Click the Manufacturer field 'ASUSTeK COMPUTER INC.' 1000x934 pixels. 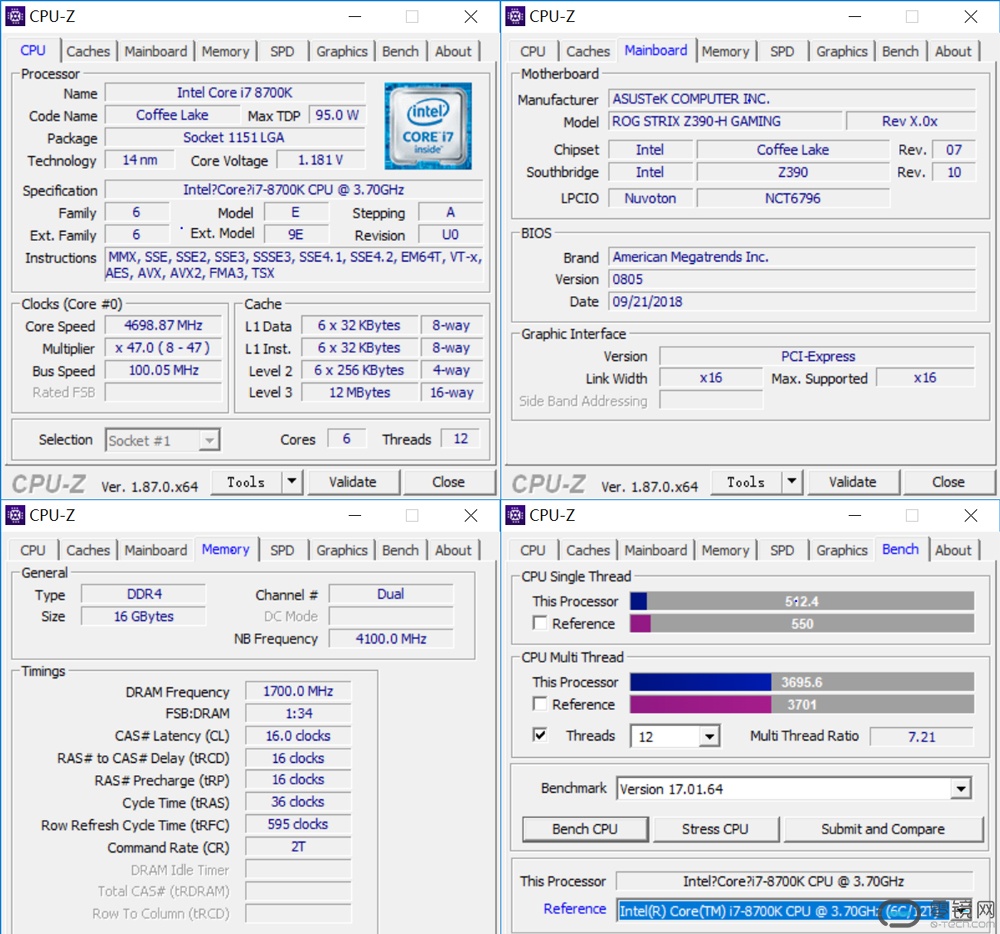click(792, 99)
